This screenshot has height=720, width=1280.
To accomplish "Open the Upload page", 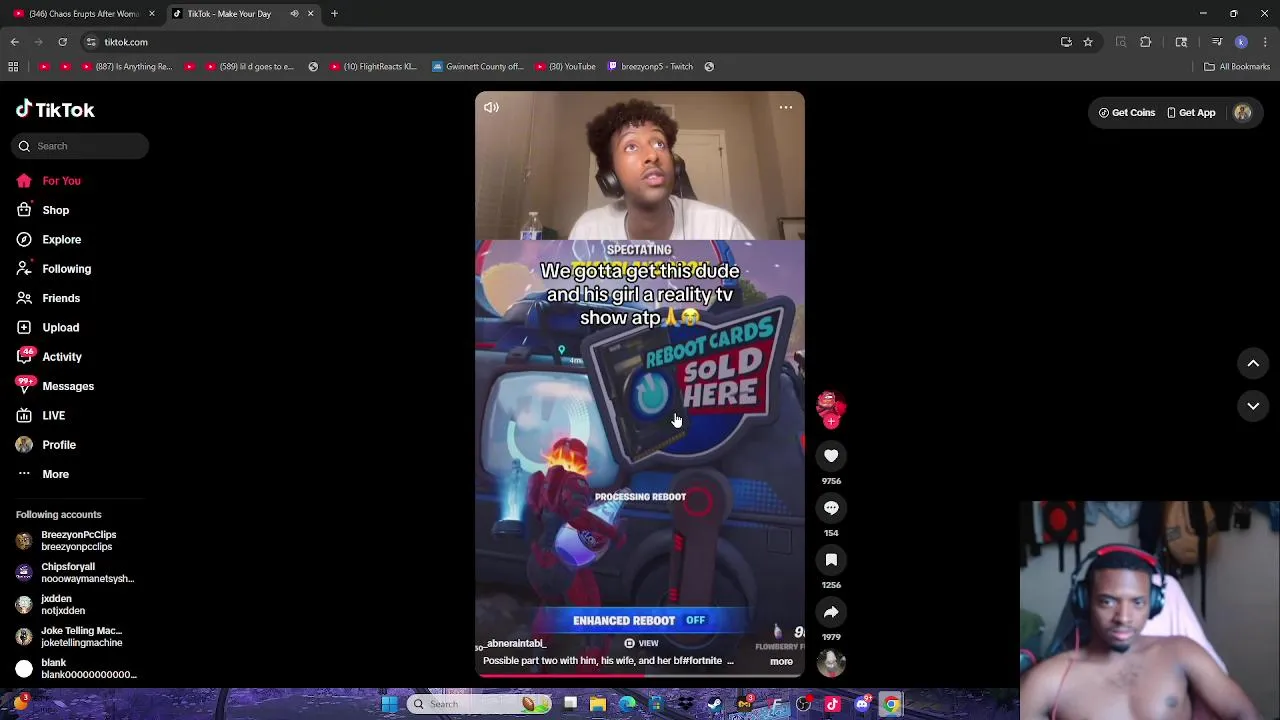I will click(47, 328).
